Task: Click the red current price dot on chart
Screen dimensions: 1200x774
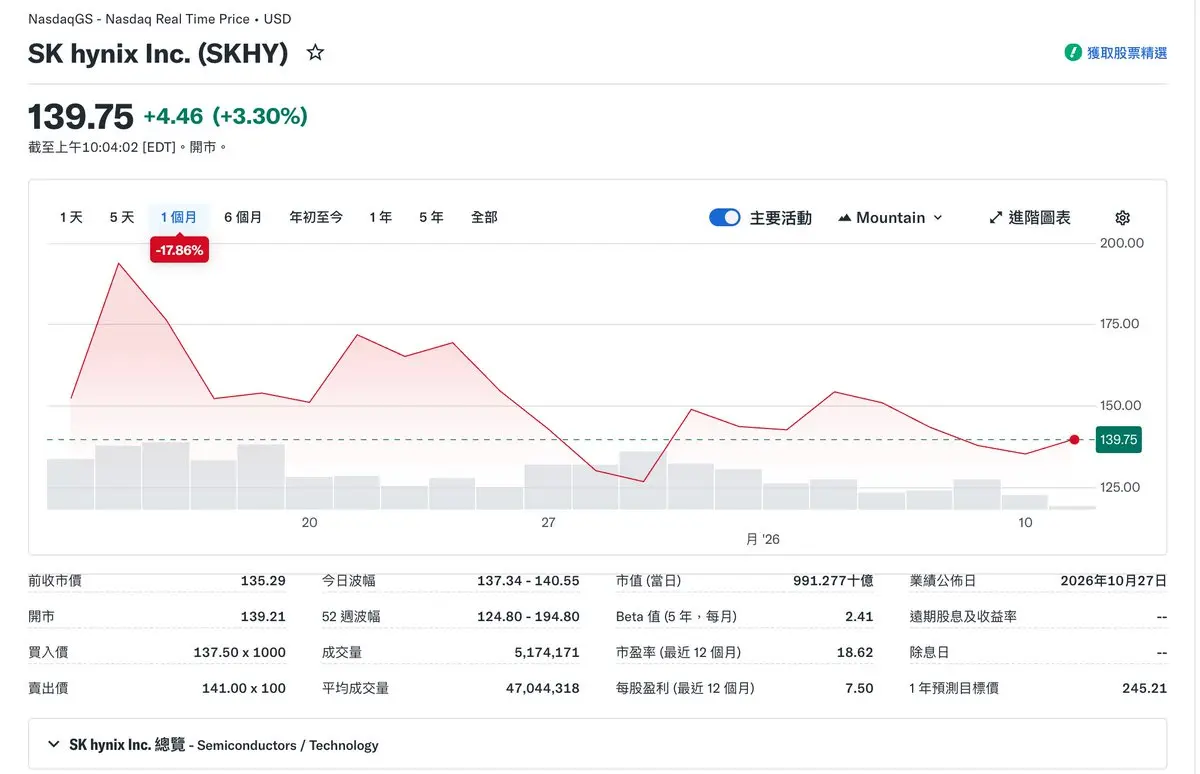Action: (1074, 440)
